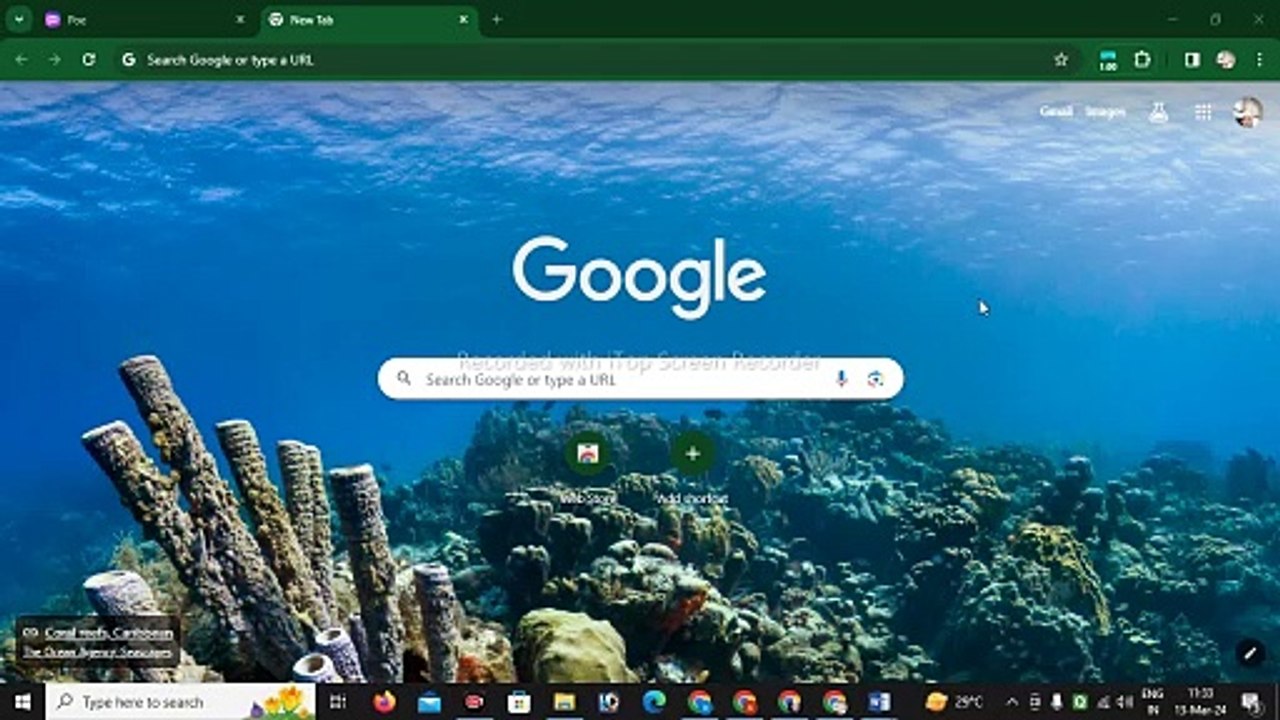Click the taskbar search box
The width and height of the screenshot is (1280, 720).
pyautogui.click(x=180, y=702)
